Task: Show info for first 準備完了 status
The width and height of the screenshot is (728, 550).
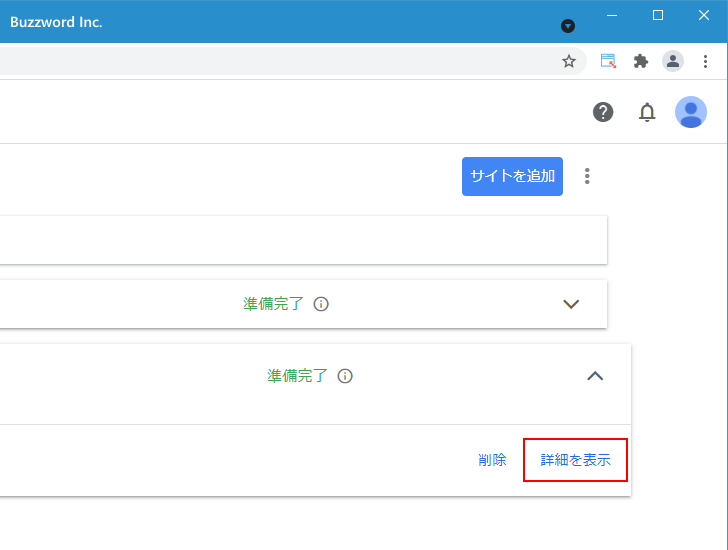Action: pos(321,304)
